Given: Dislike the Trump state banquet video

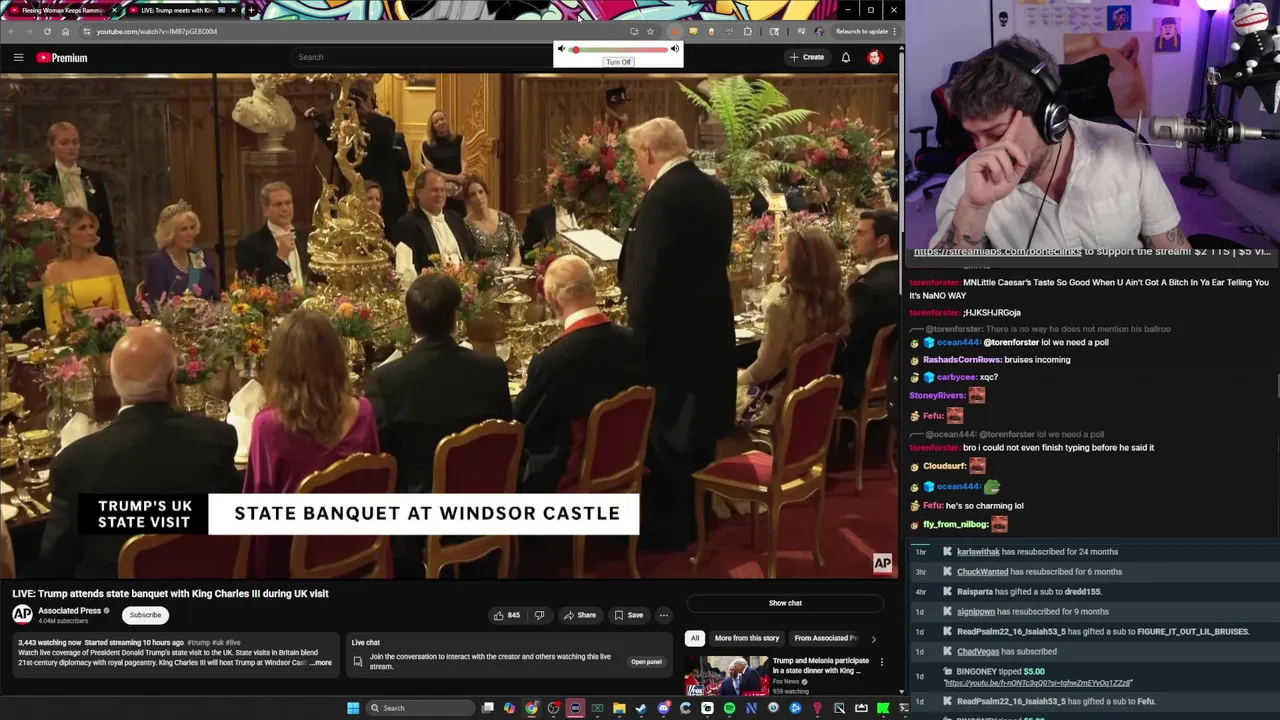Looking at the screenshot, I should click(539, 615).
